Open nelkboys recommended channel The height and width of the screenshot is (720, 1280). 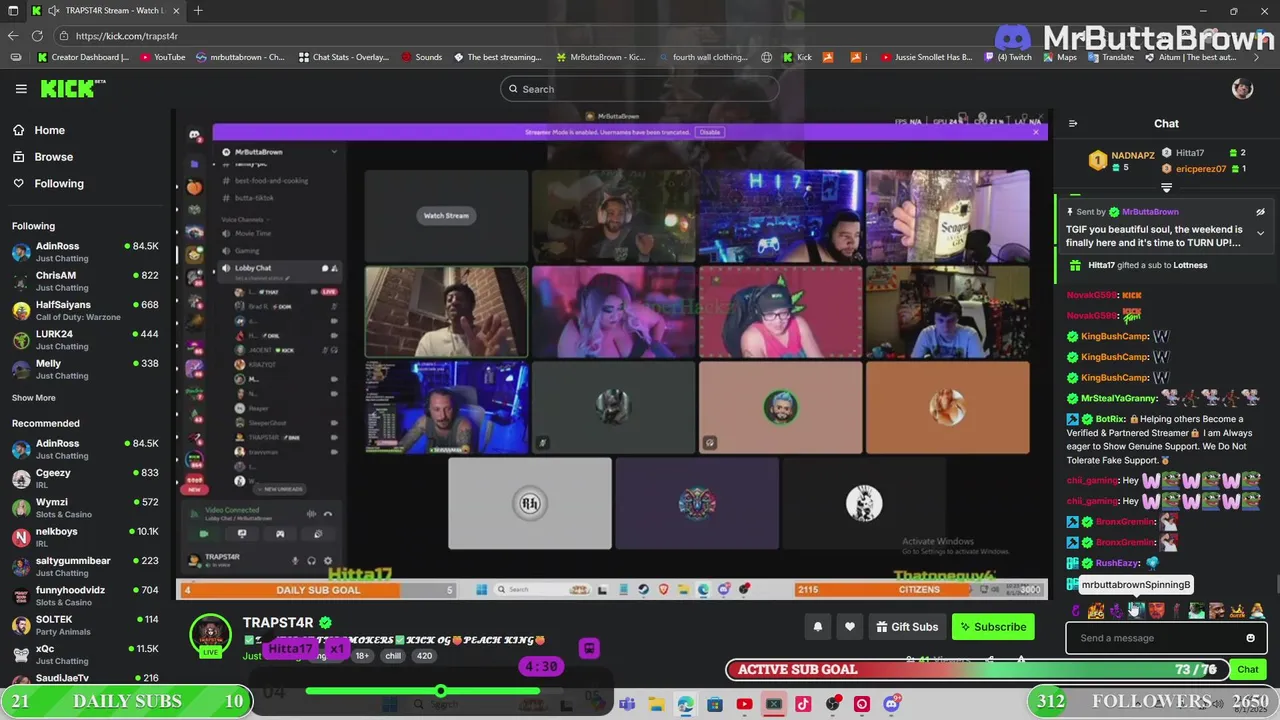click(x=85, y=537)
